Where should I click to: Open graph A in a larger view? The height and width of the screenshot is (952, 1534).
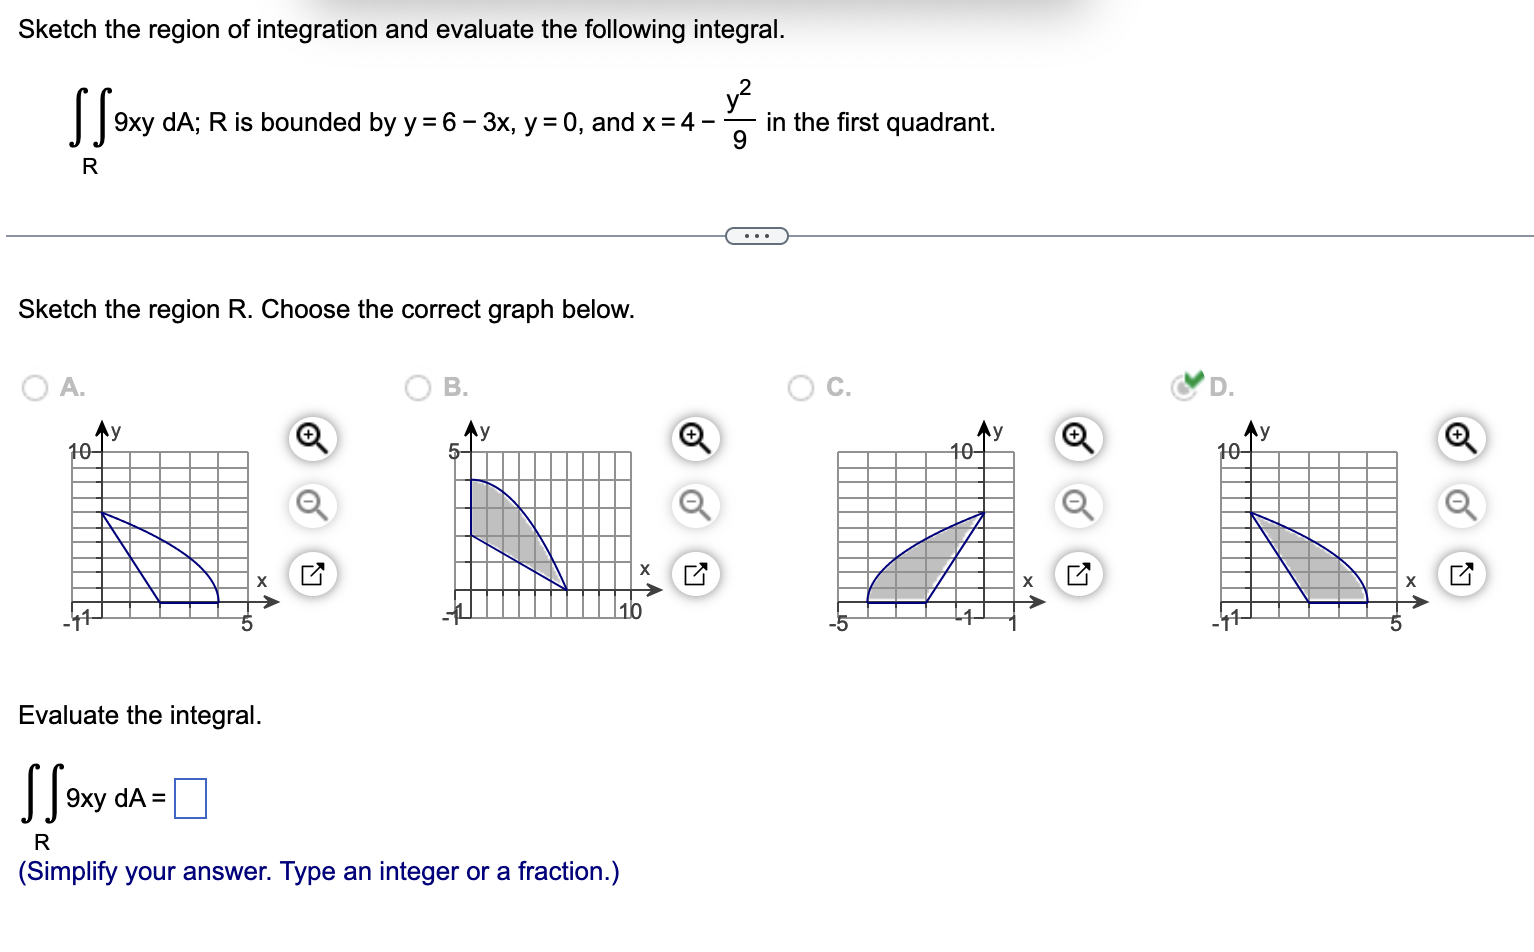[x=311, y=574]
